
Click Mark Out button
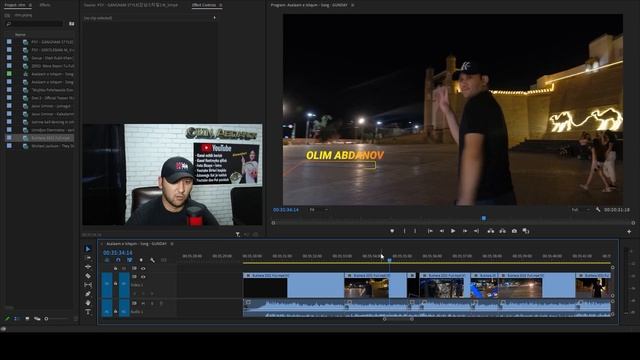click(x=415, y=231)
